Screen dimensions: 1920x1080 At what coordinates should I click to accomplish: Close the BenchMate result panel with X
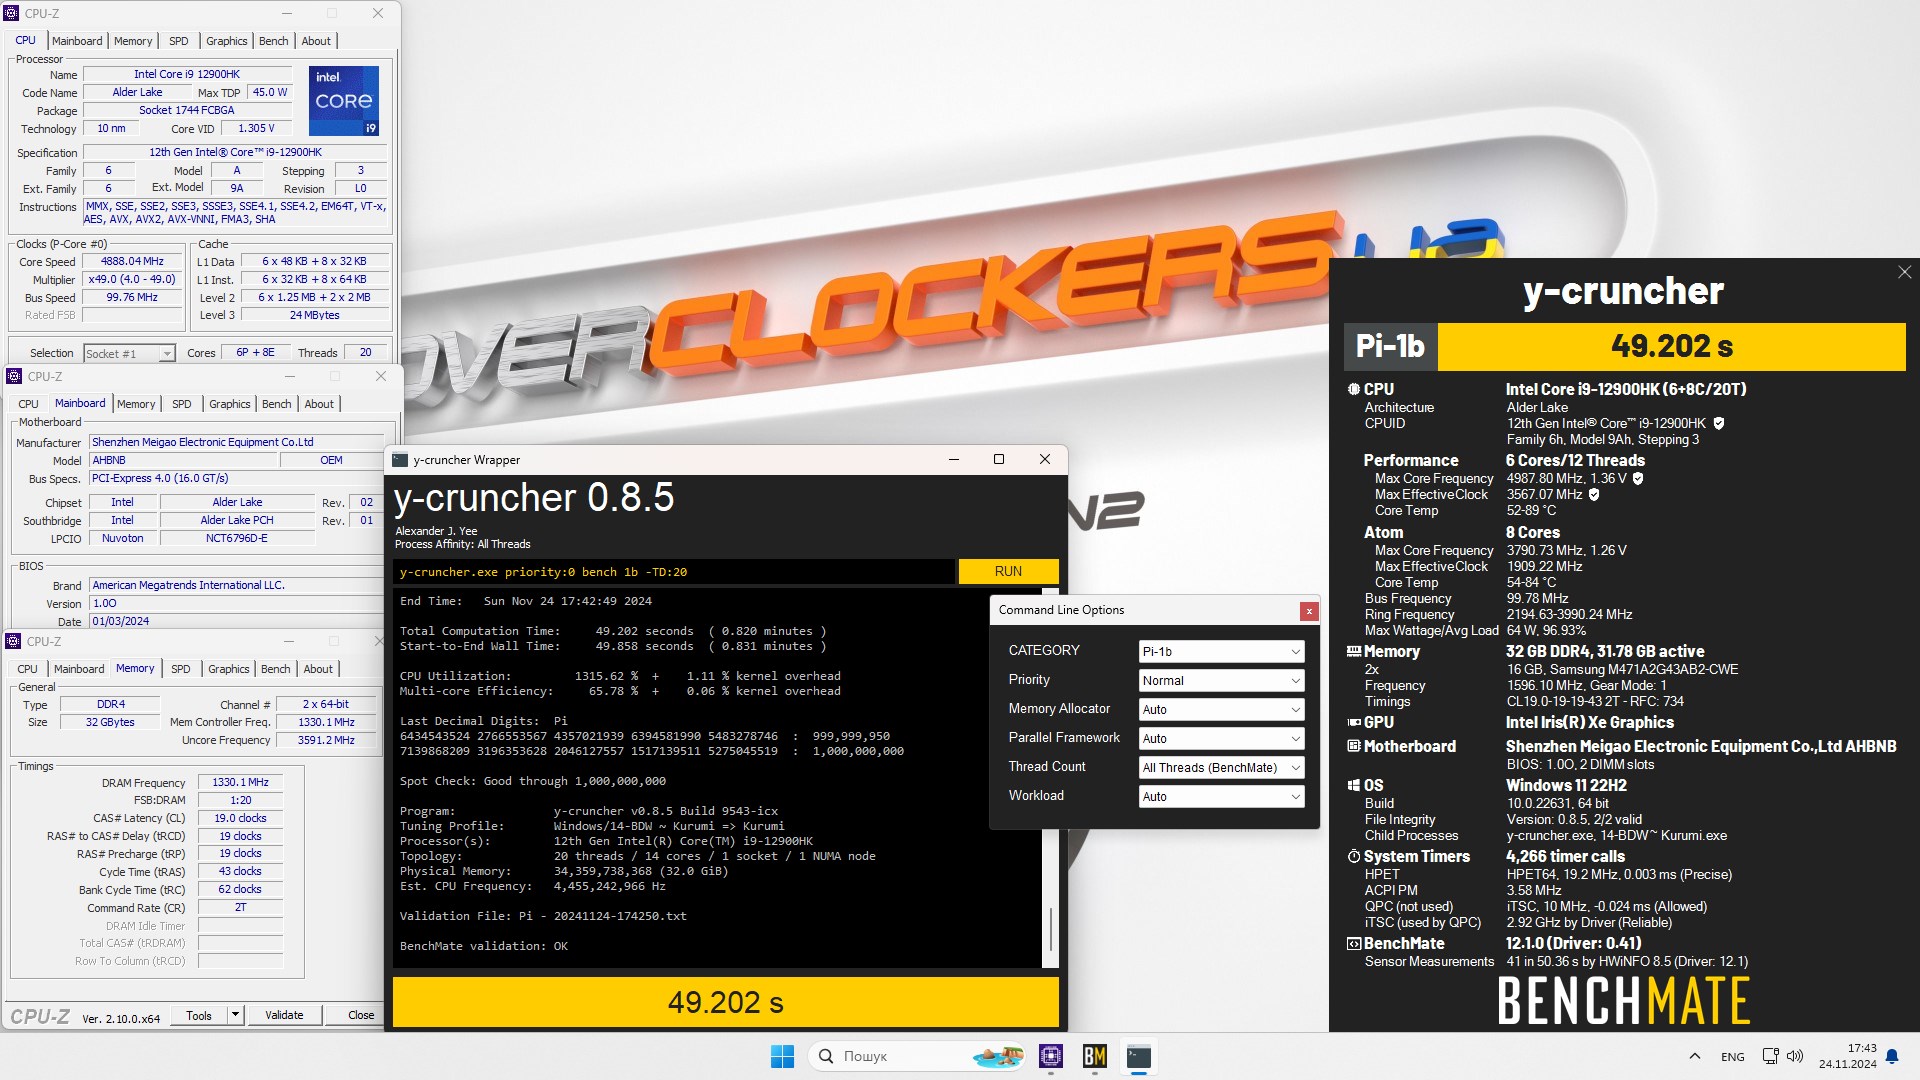click(x=1904, y=272)
